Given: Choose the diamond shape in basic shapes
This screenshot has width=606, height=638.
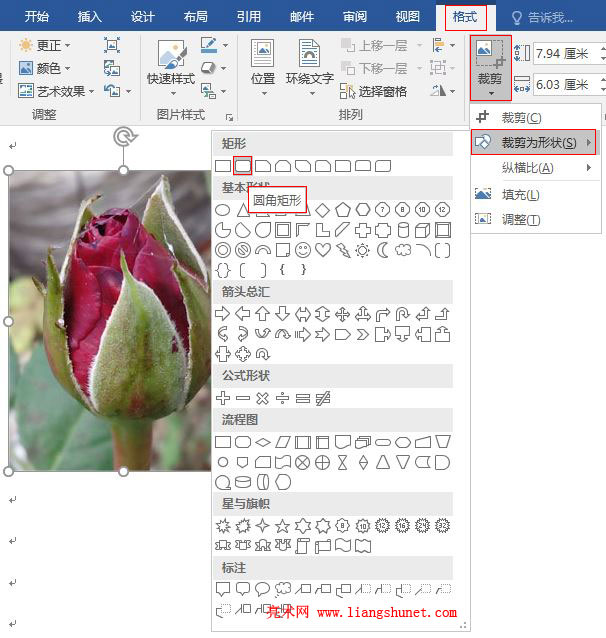Looking at the screenshot, I should (x=323, y=210).
